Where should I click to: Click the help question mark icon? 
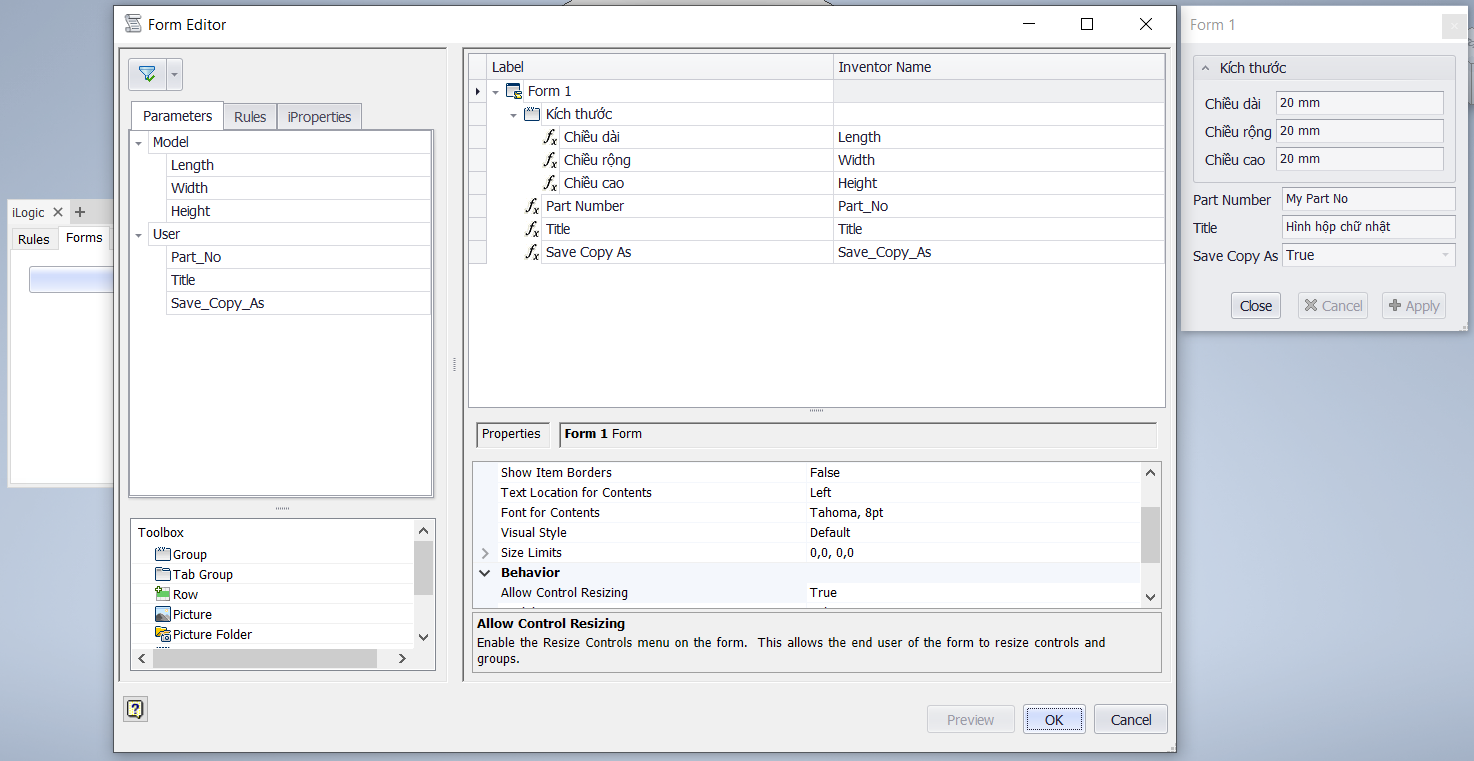point(135,709)
